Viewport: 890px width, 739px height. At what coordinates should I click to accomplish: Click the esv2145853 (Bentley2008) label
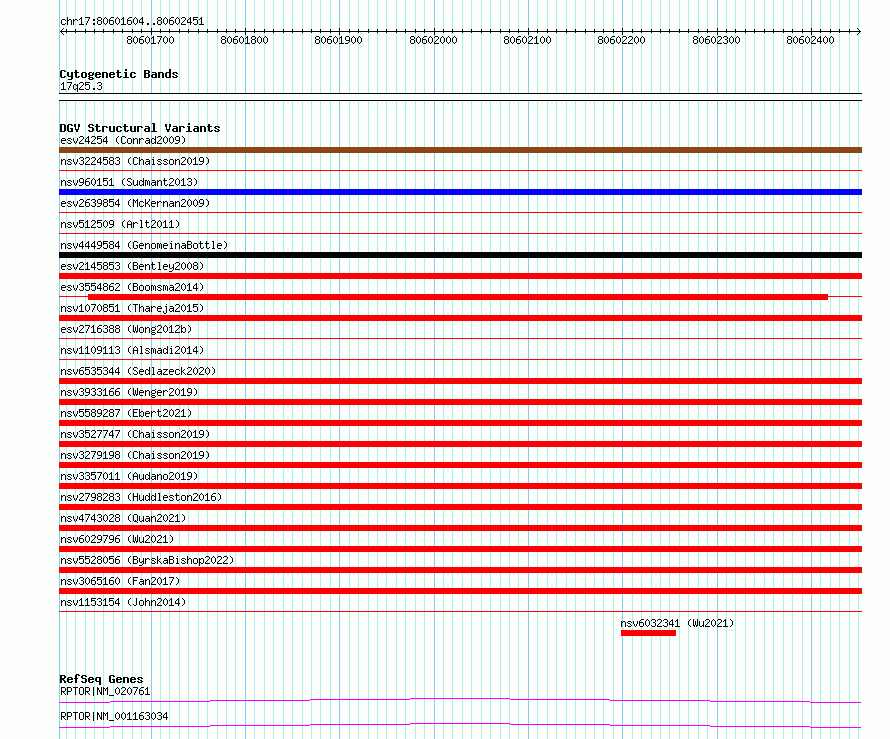pyautogui.click(x=132, y=266)
